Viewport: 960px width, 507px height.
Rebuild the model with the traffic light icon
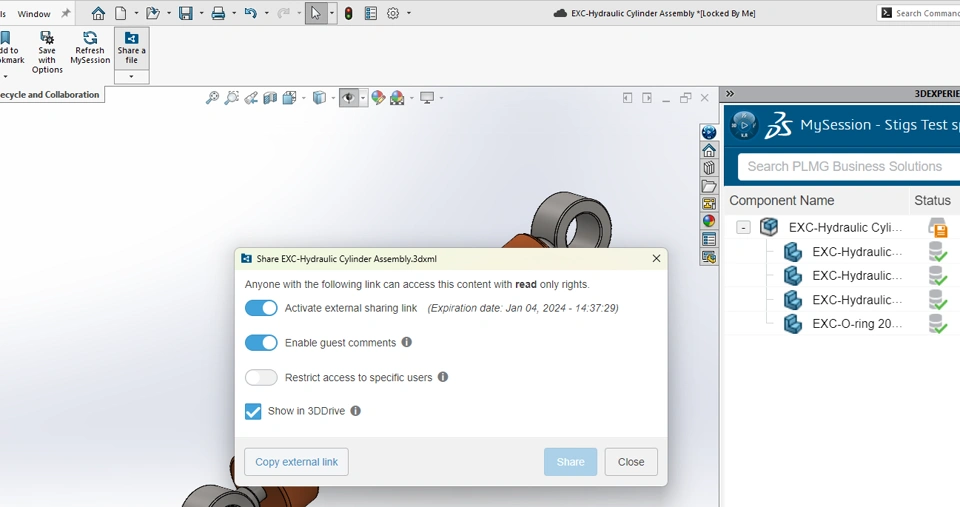pos(348,13)
